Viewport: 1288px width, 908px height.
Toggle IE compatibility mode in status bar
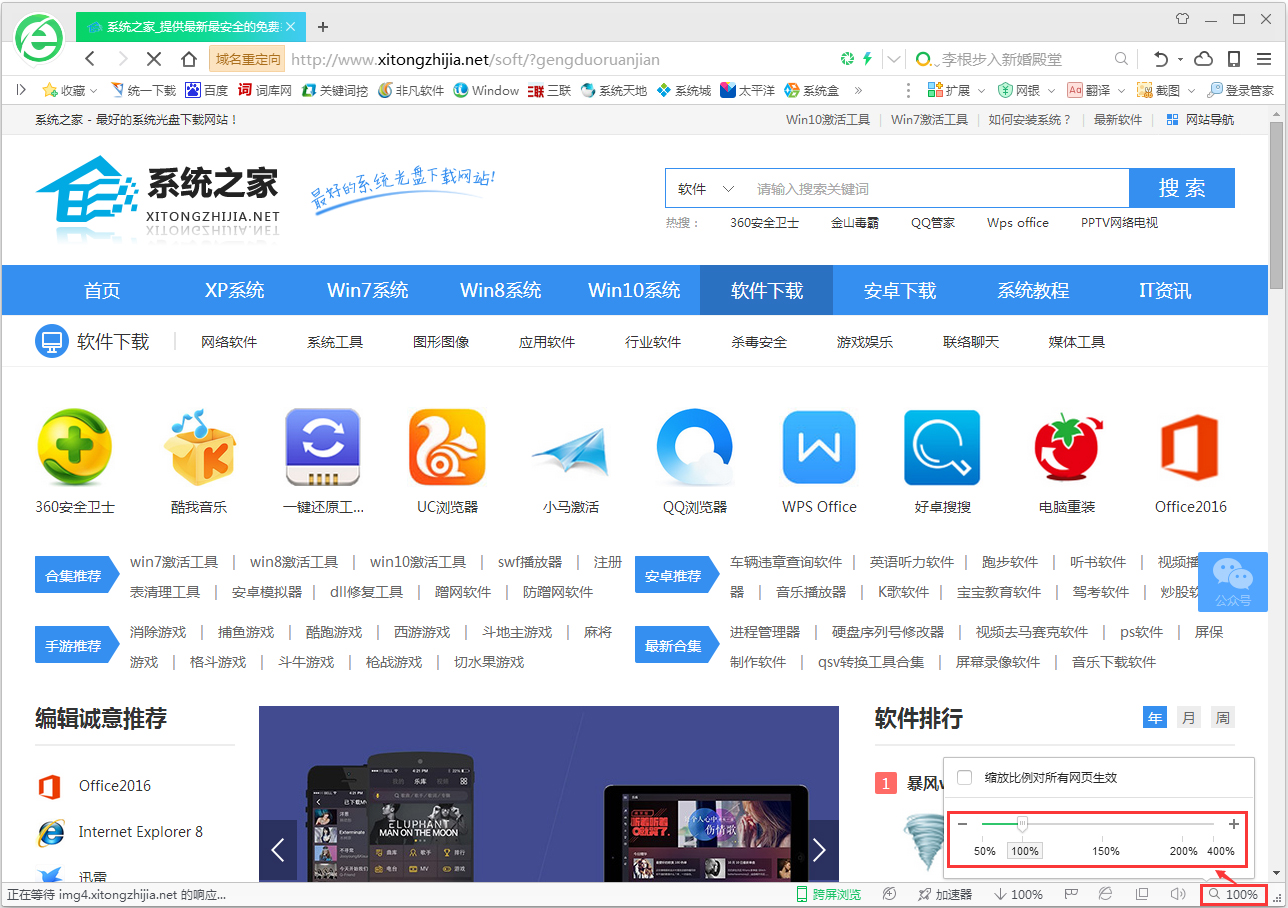[1105, 893]
